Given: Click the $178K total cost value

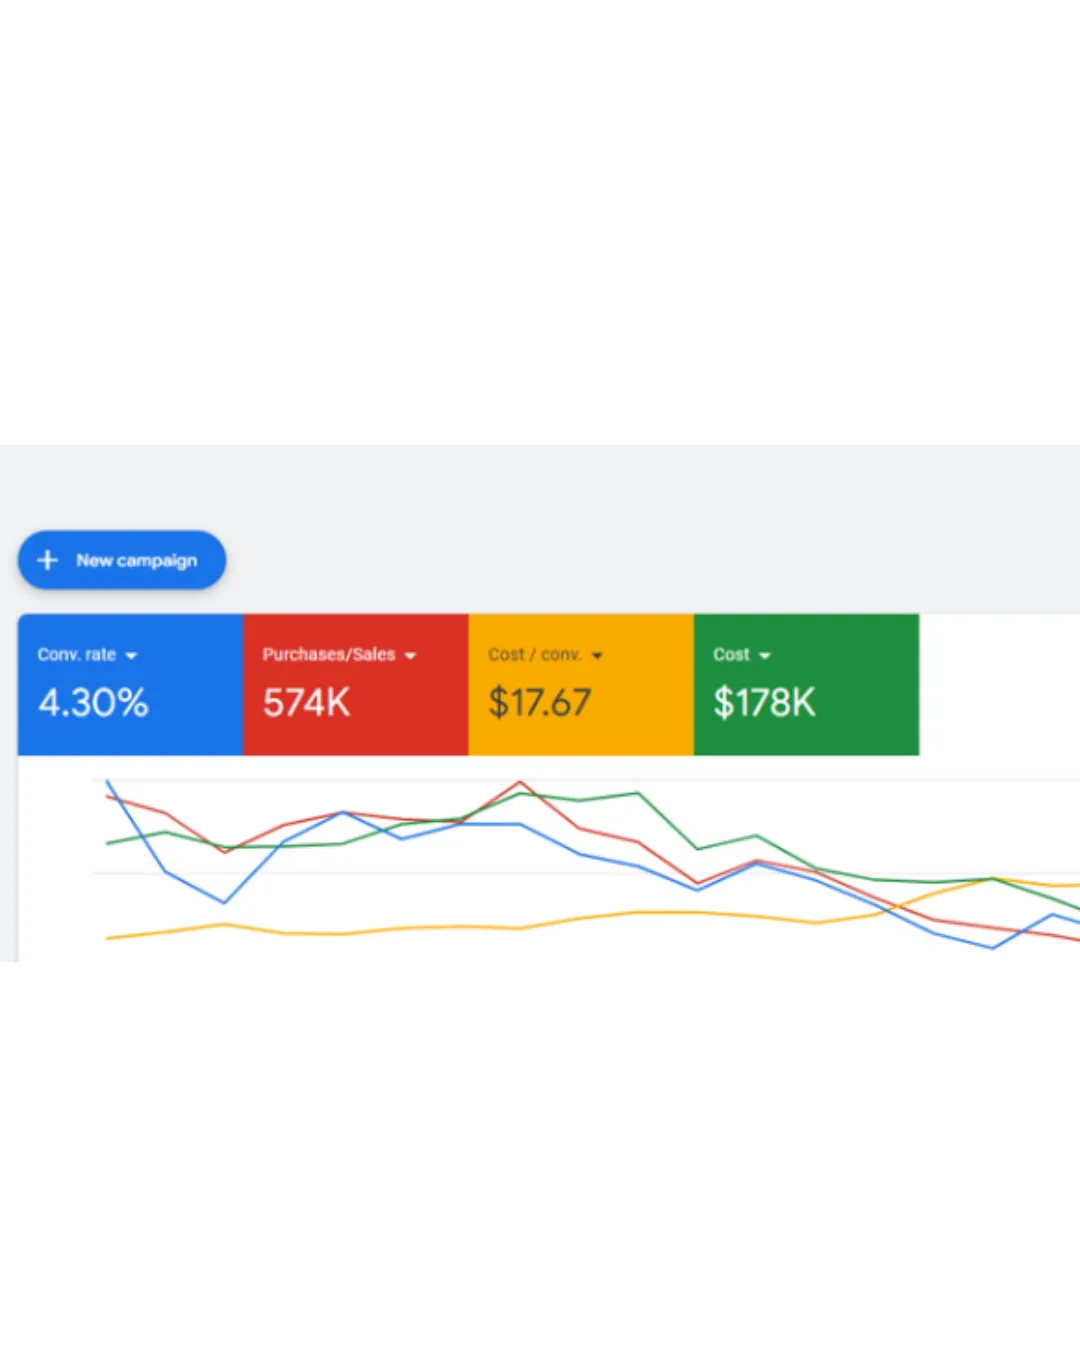Looking at the screenshot, I should tap(764, 702).
